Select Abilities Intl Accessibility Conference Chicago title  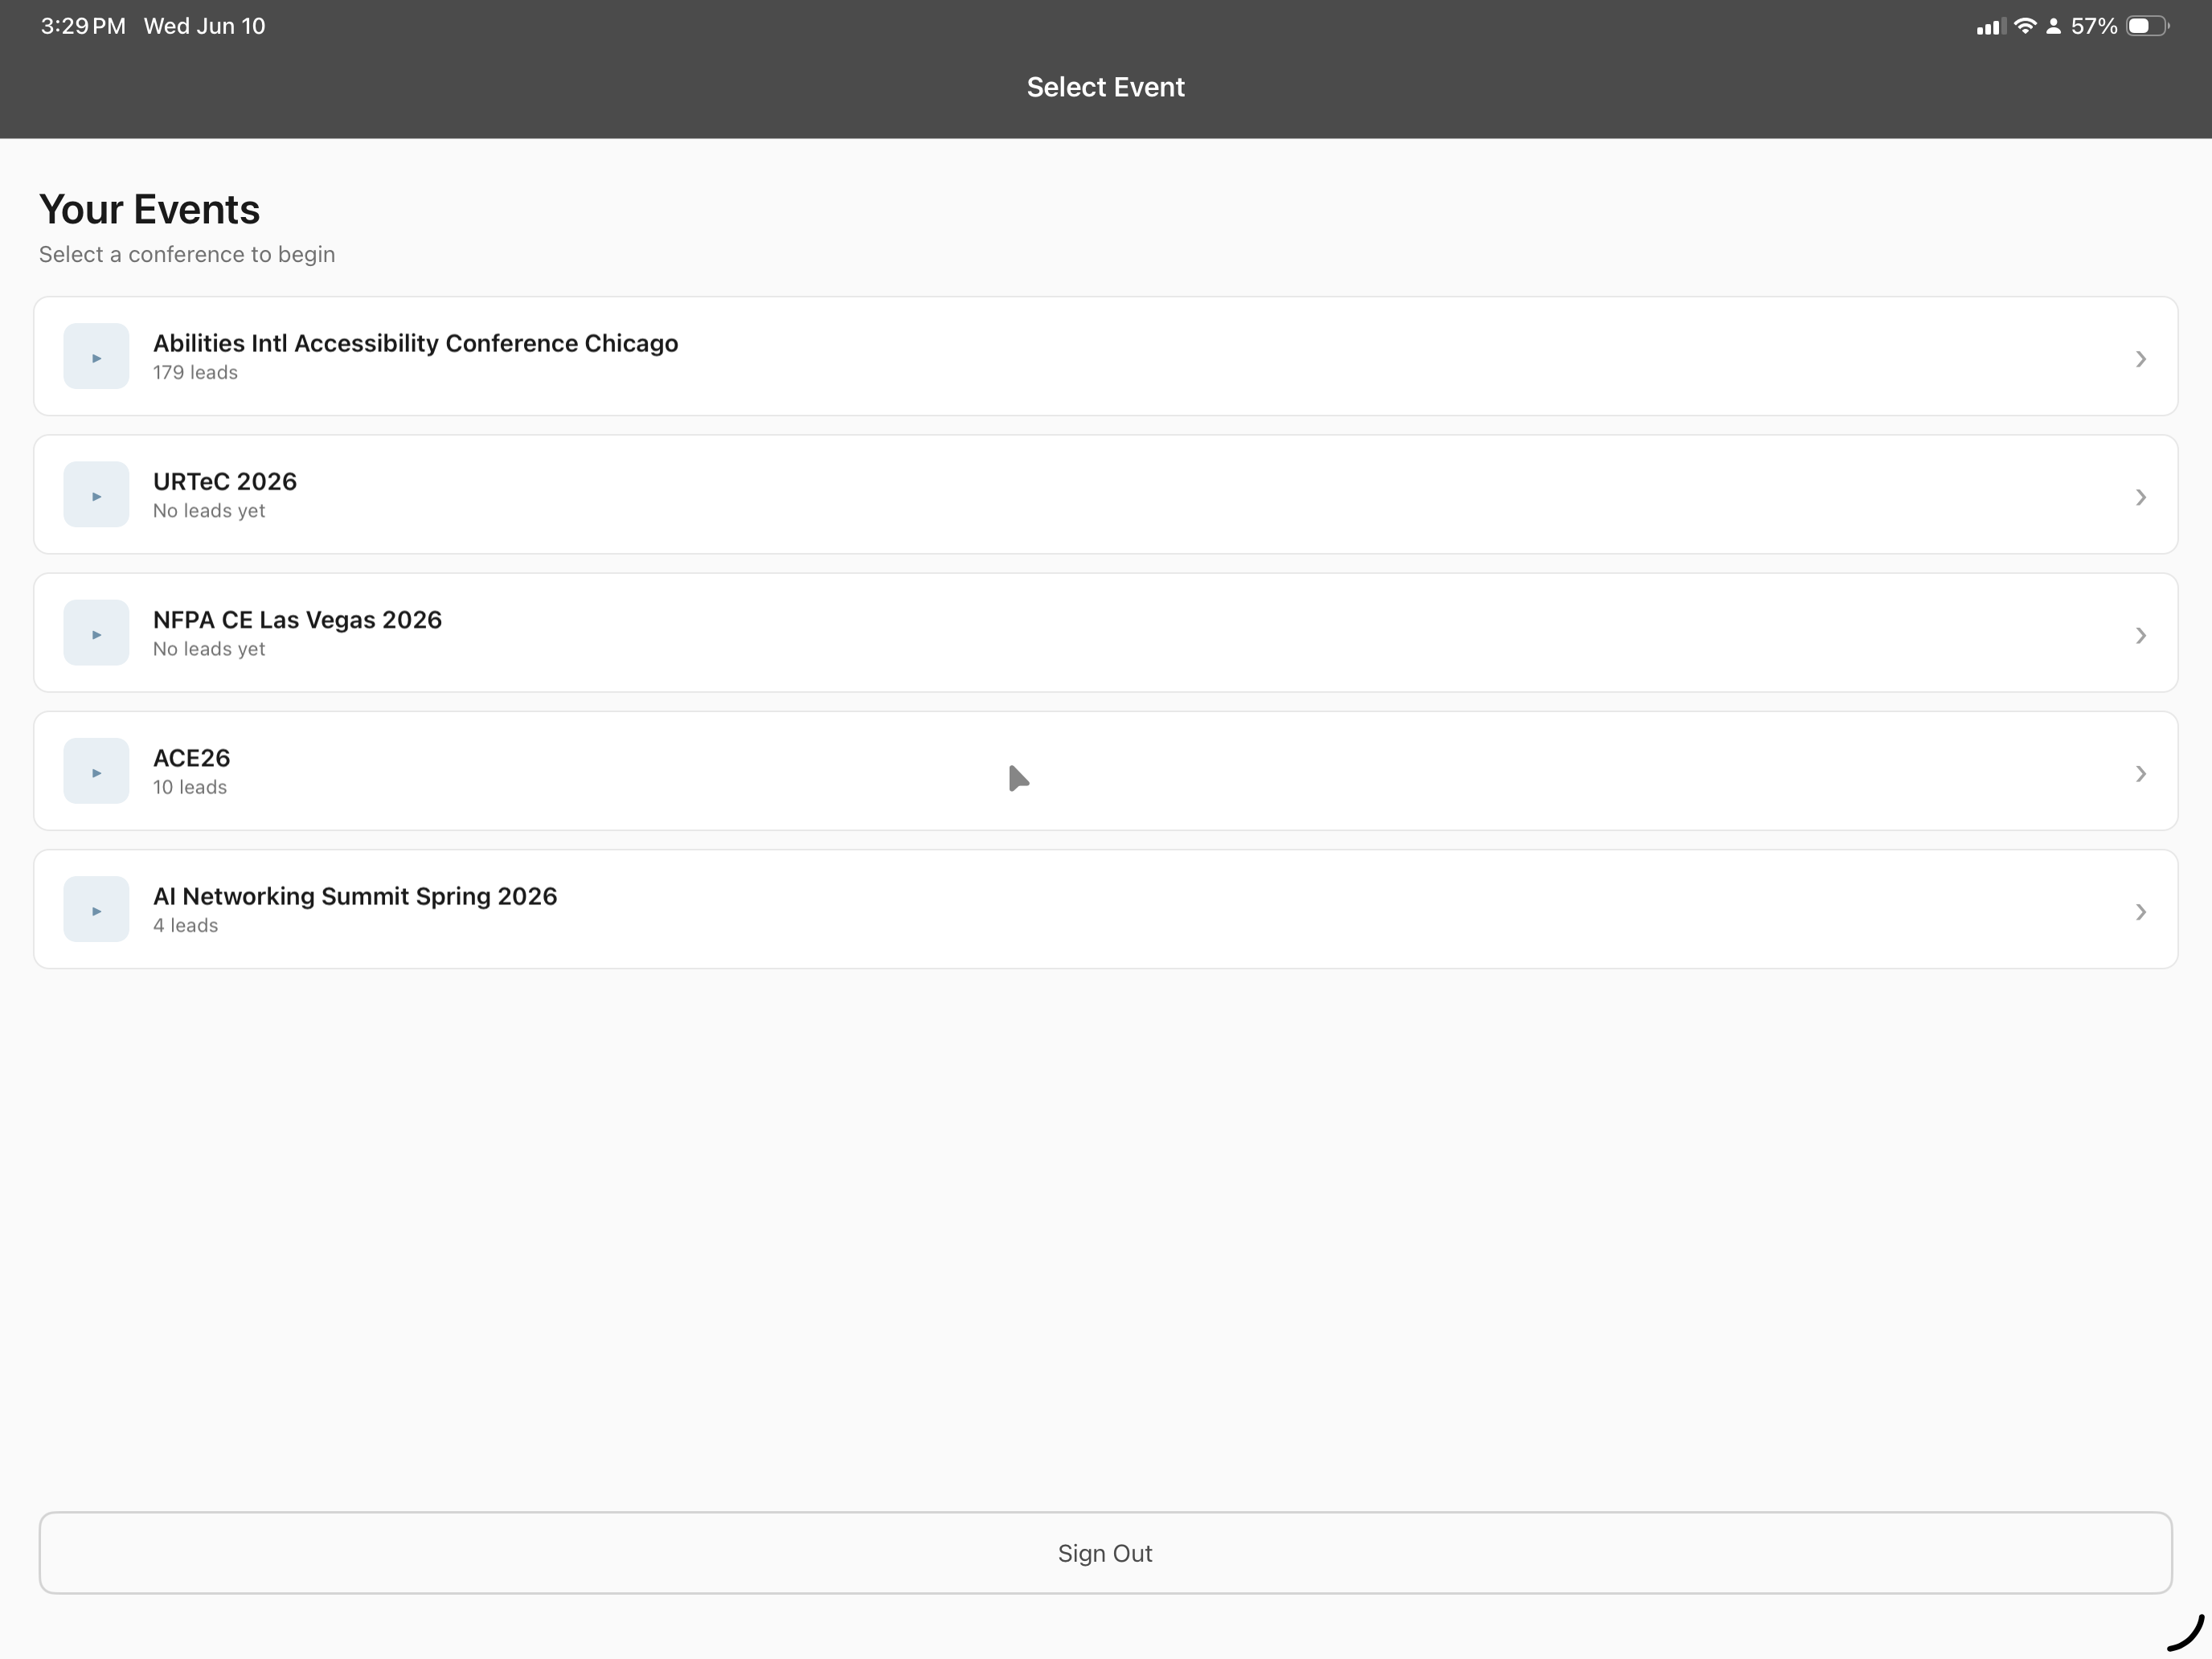point(415,343)
